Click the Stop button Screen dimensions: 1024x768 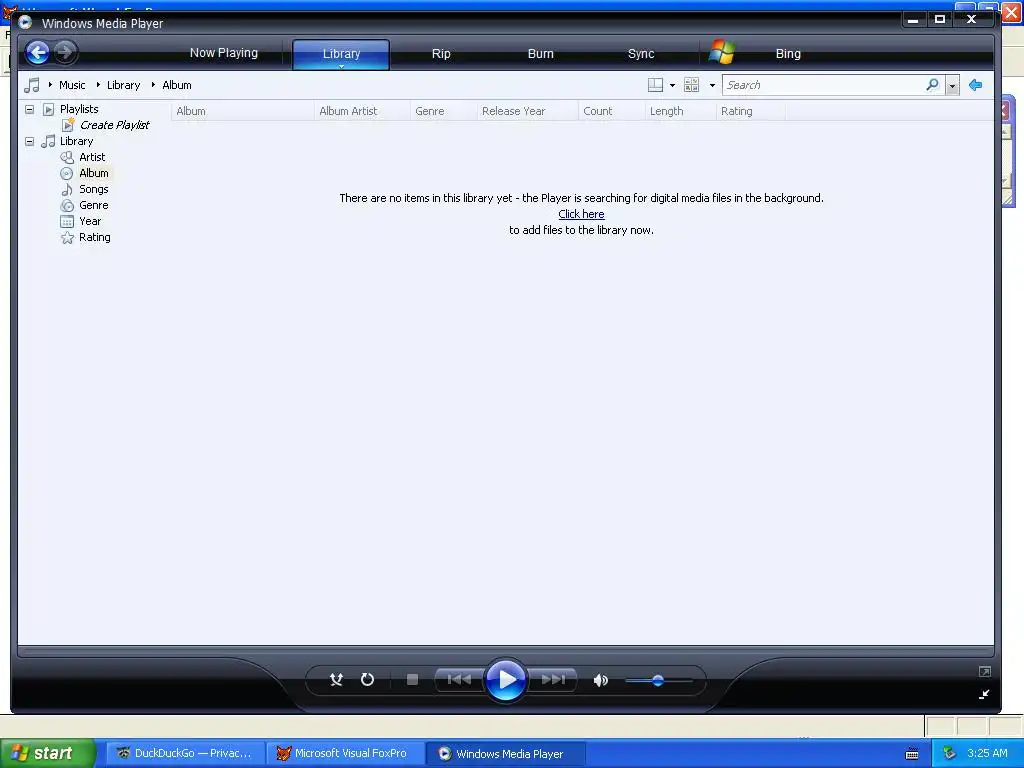[412, 680]
